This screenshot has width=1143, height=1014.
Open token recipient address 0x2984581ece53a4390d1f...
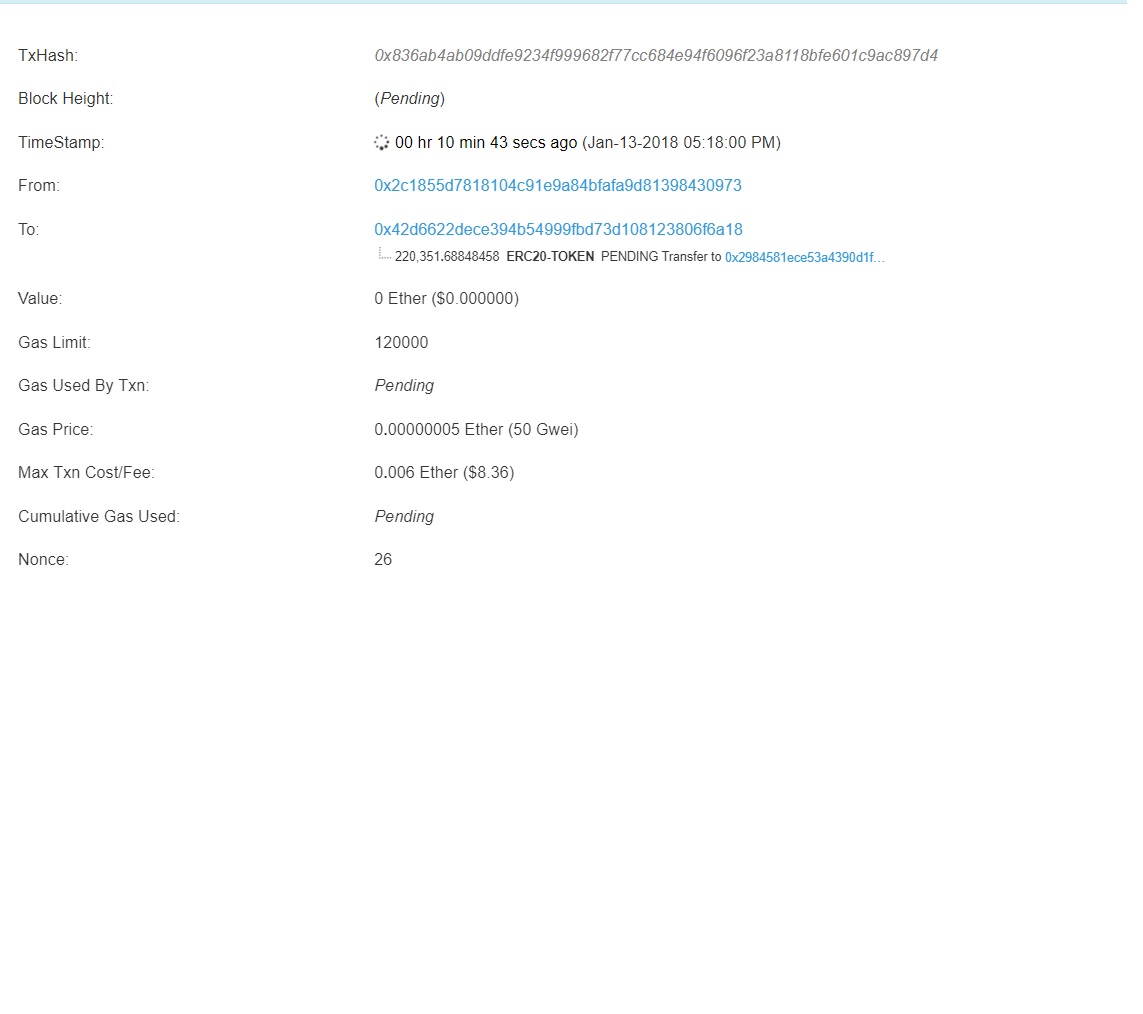click(805, 257)
